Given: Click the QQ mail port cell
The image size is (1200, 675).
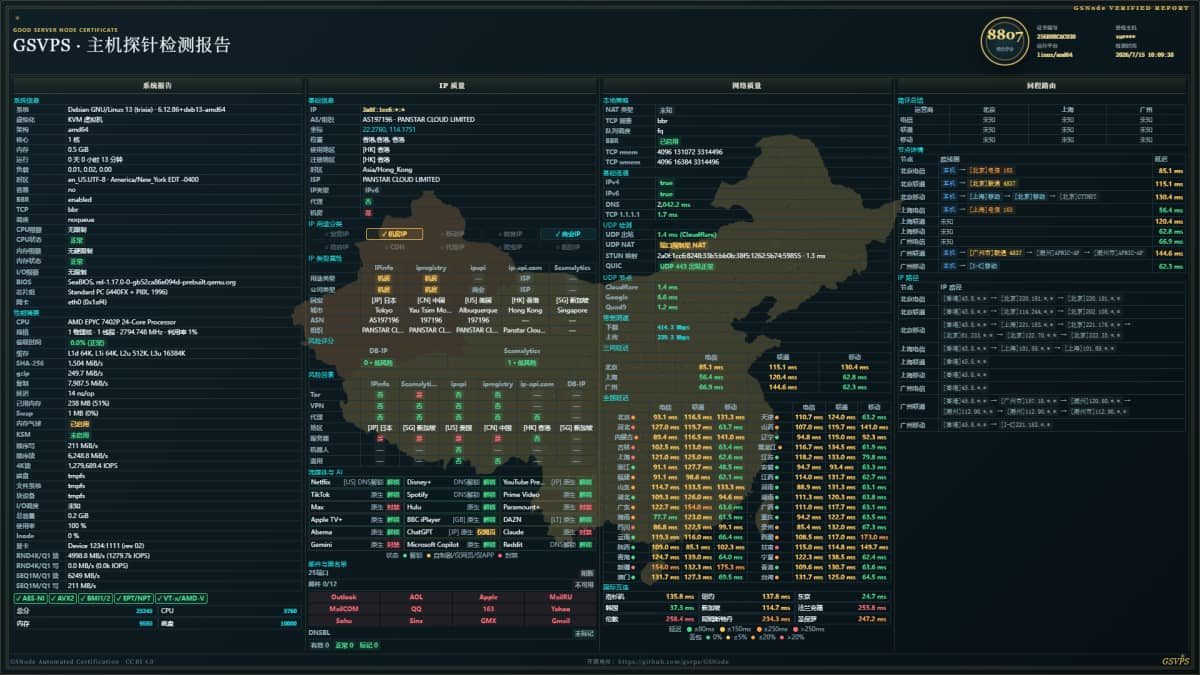Looking at the screenshot, I should 415,608.
